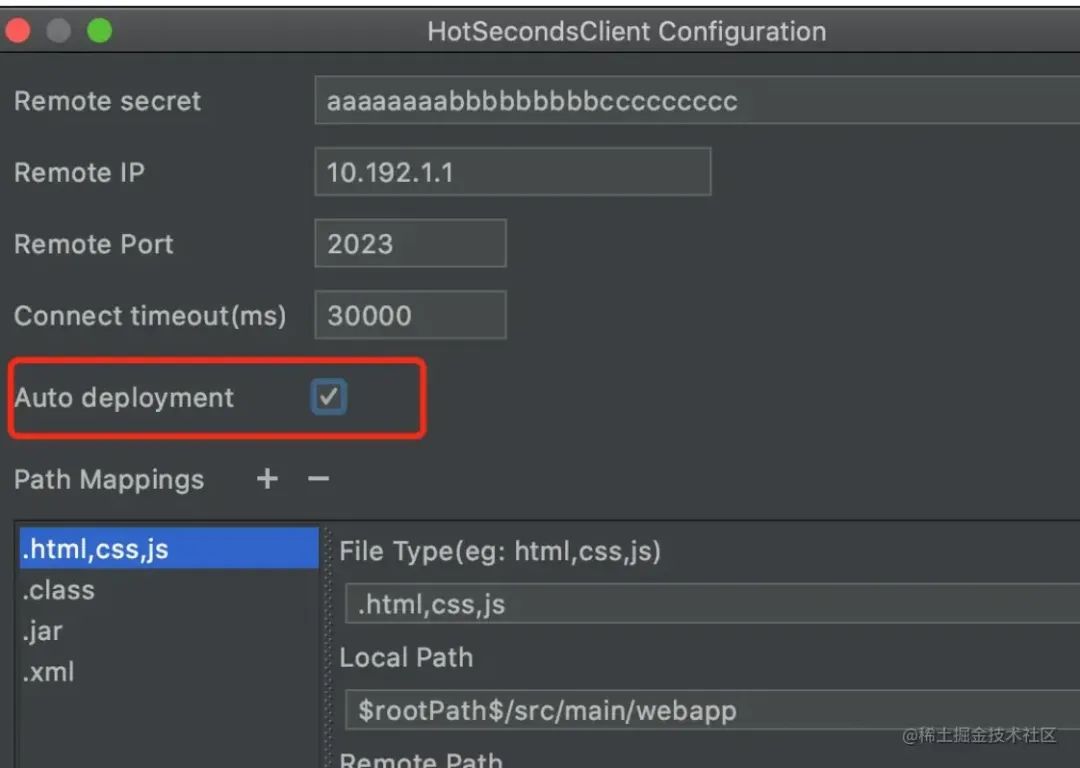Add a new path mapping with plus icon
The height and width of the screenshot is (768, 1080).
coord(267,478)
